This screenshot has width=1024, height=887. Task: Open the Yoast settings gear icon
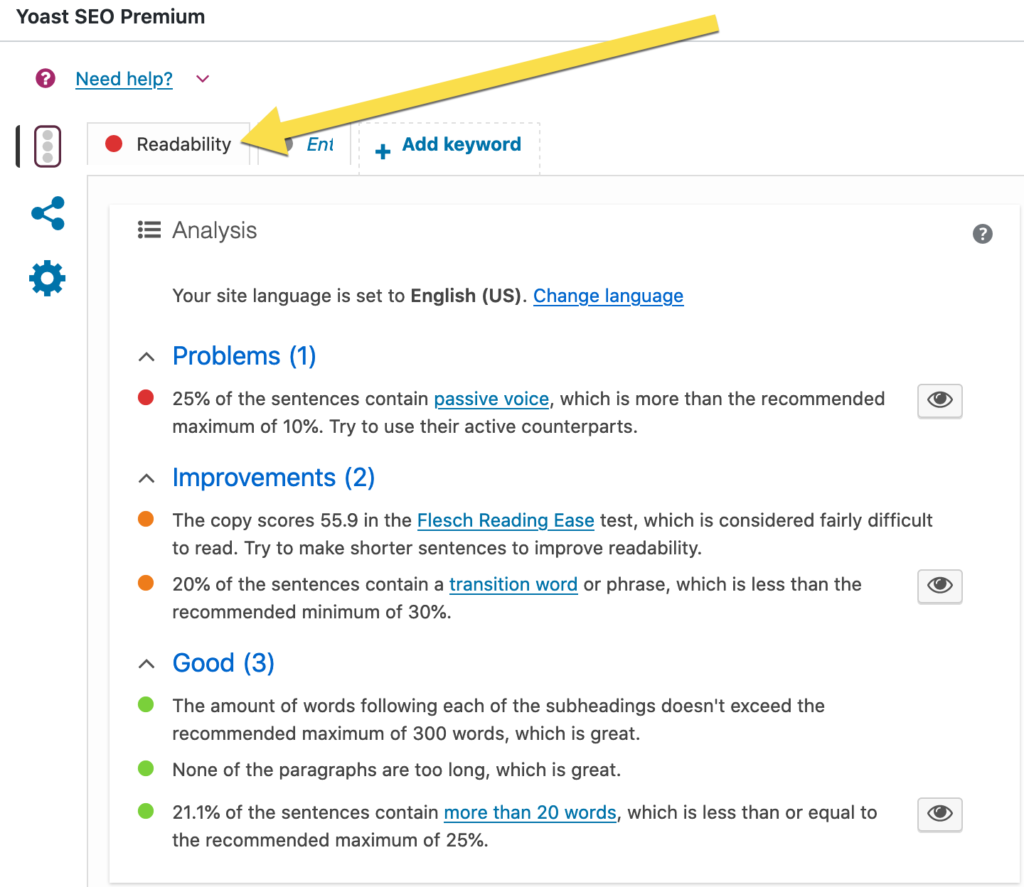pyautogui.click(x=47, y=278)
